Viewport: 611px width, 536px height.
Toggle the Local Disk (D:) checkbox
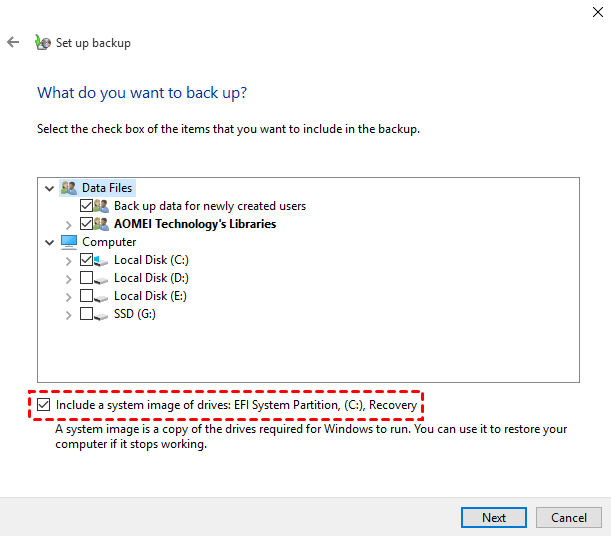86,278
